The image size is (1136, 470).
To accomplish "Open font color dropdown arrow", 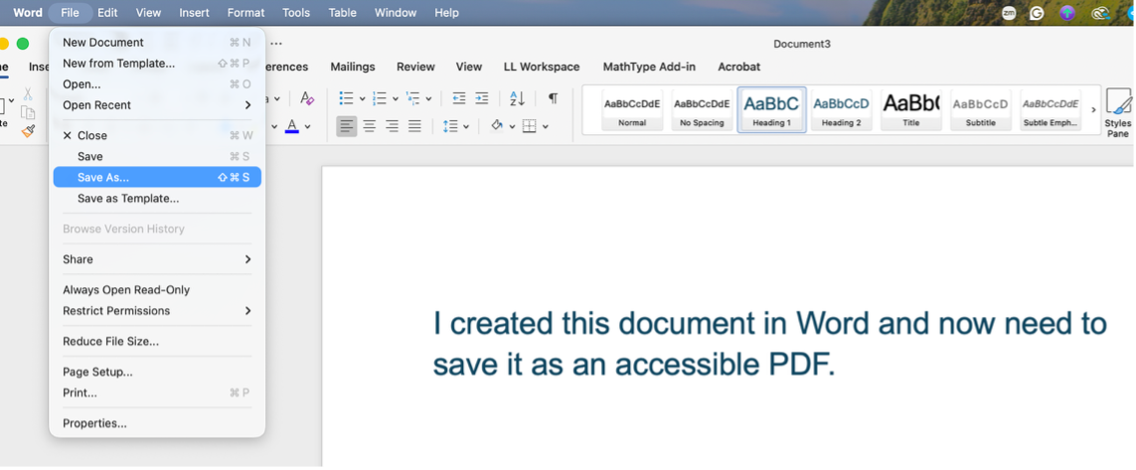I will point(307,127).
